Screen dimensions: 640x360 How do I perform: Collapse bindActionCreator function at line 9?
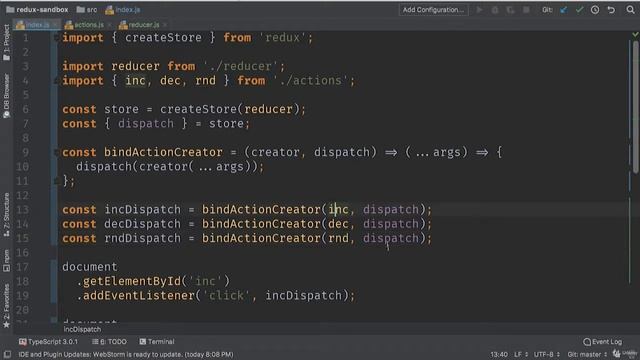pyautogui.click(x=56, y=152)
